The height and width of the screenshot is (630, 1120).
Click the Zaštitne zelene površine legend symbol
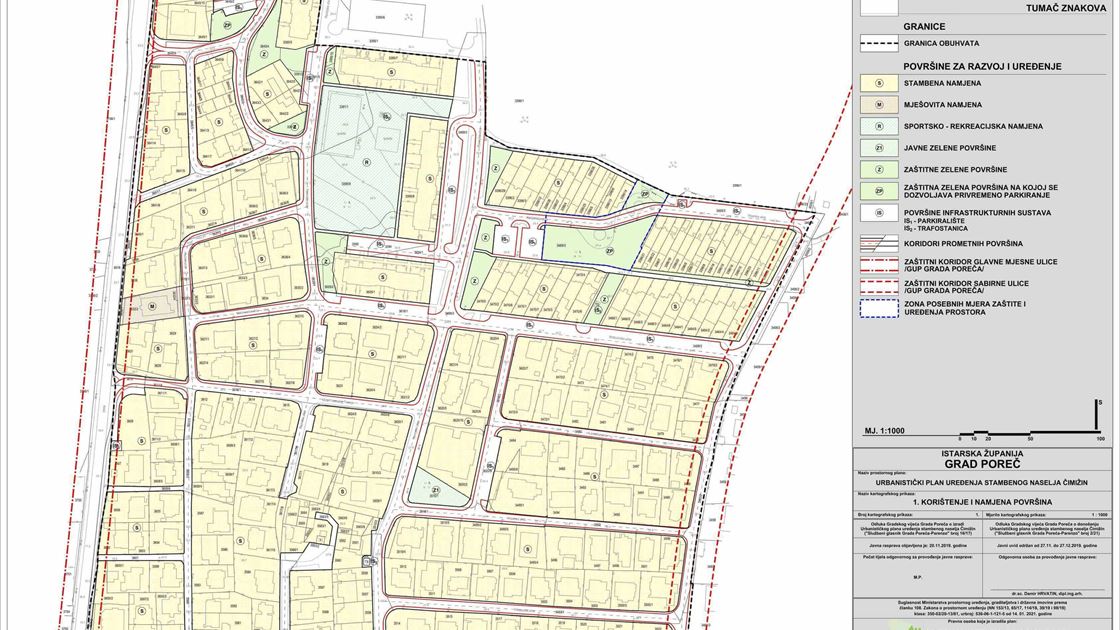click(x=879, y=170)
